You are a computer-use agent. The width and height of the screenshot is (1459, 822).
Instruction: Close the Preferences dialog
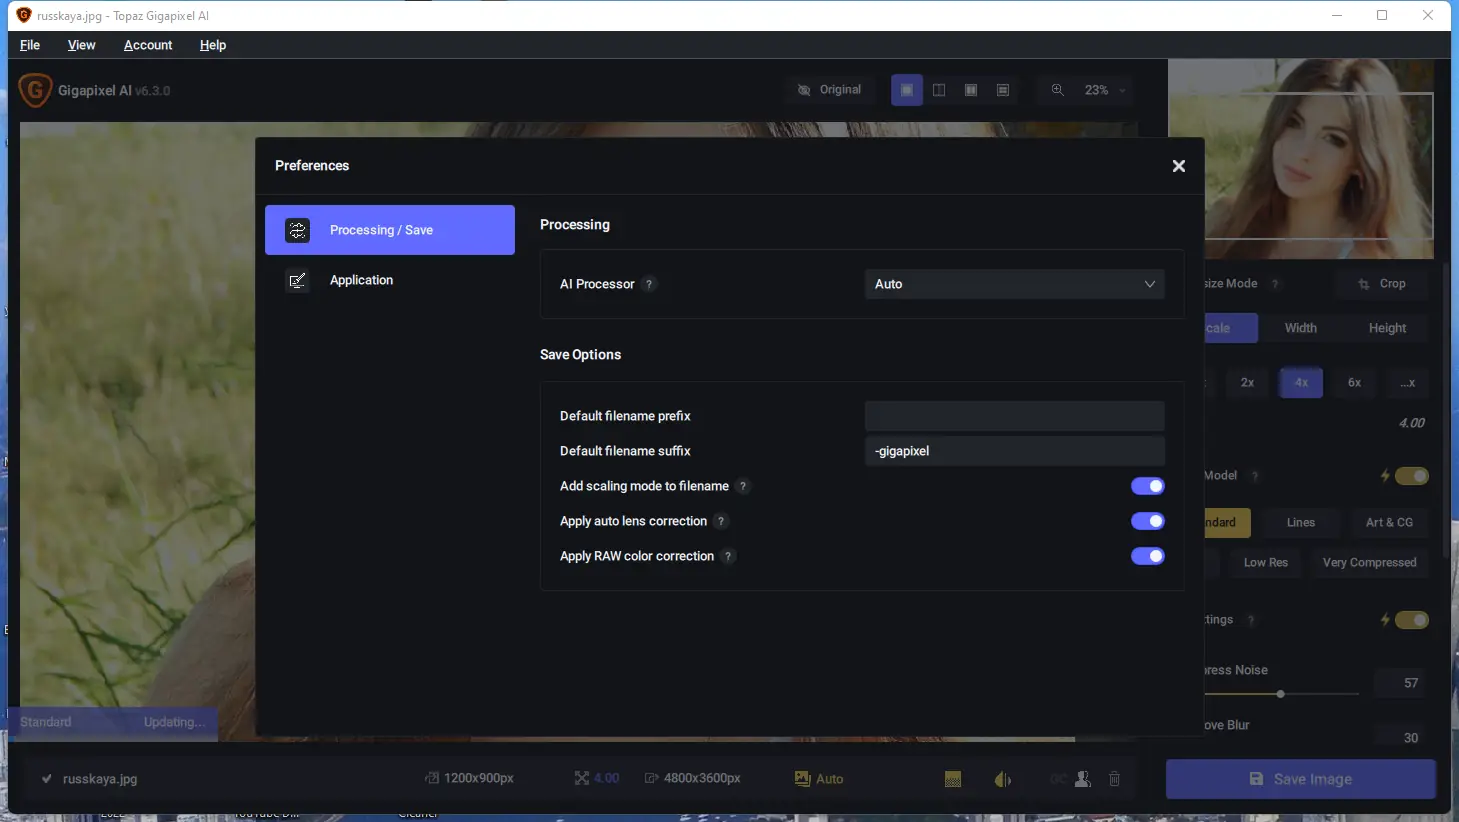click(1179, 166)
